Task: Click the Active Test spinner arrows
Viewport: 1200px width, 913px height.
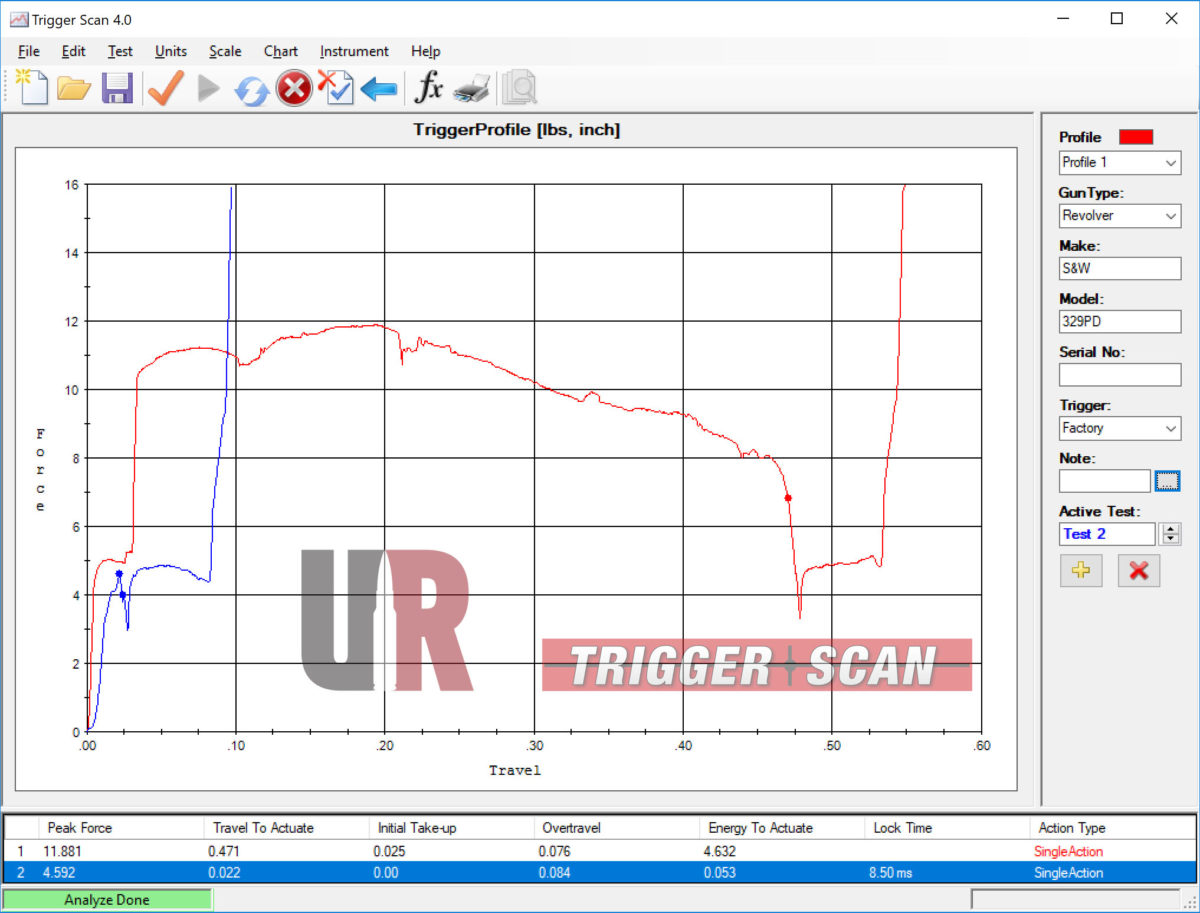Action: pyautogui.click(x=1170, y=534)
